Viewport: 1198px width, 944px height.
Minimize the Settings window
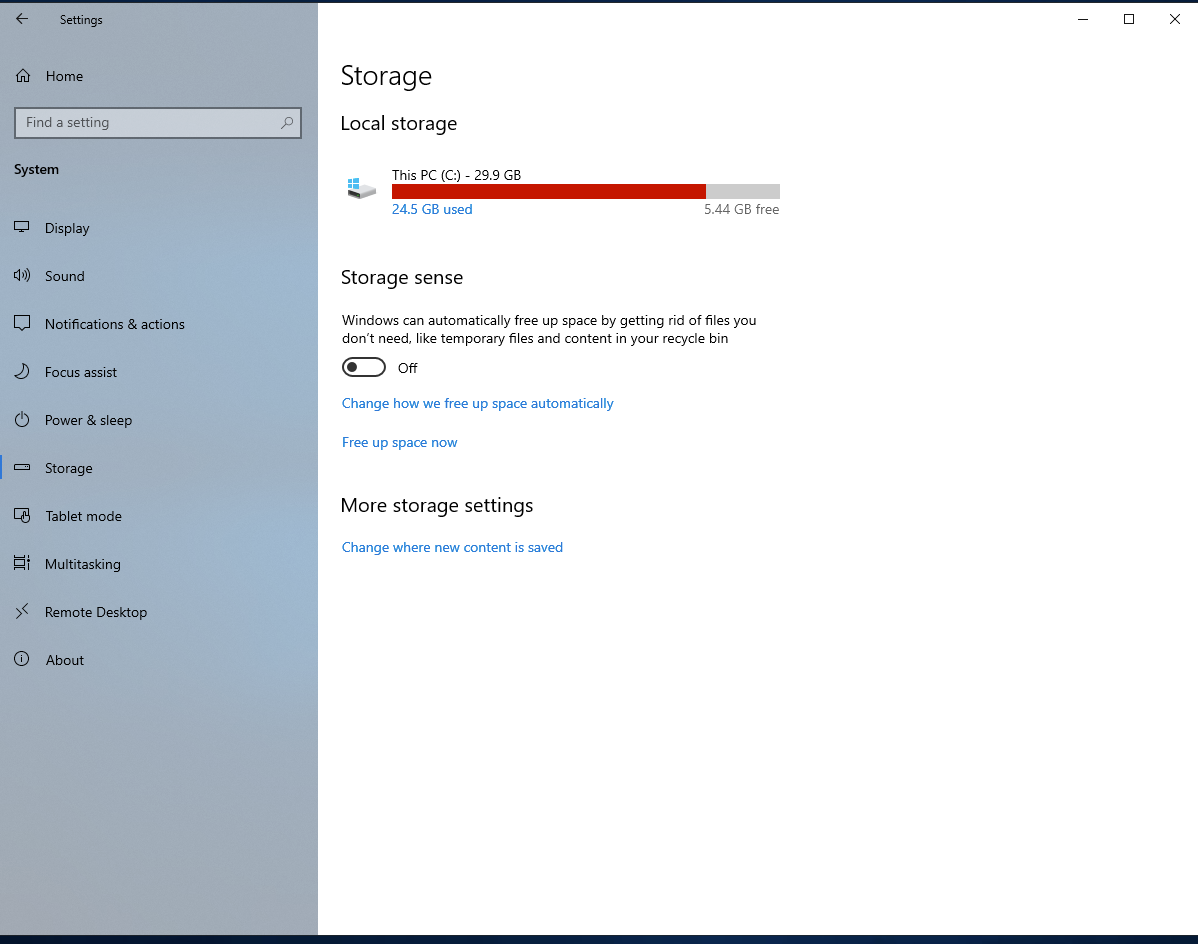pyautogui.click(x=1083, y=19)
